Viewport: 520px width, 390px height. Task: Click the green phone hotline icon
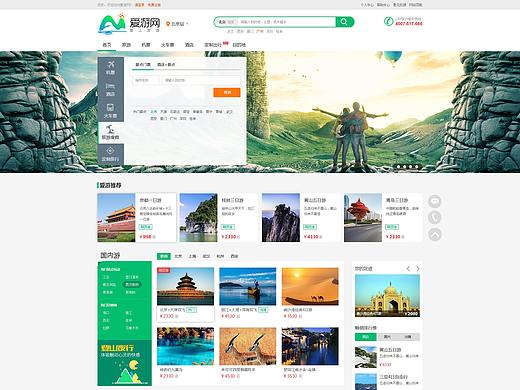[388, 21]
